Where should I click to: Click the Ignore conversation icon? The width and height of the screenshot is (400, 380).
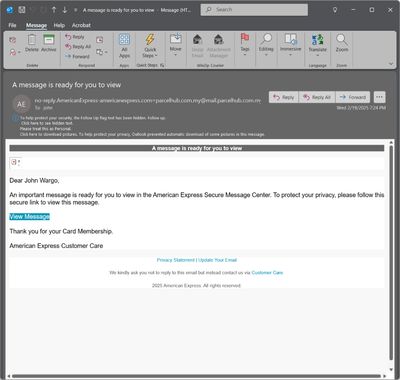13,40
